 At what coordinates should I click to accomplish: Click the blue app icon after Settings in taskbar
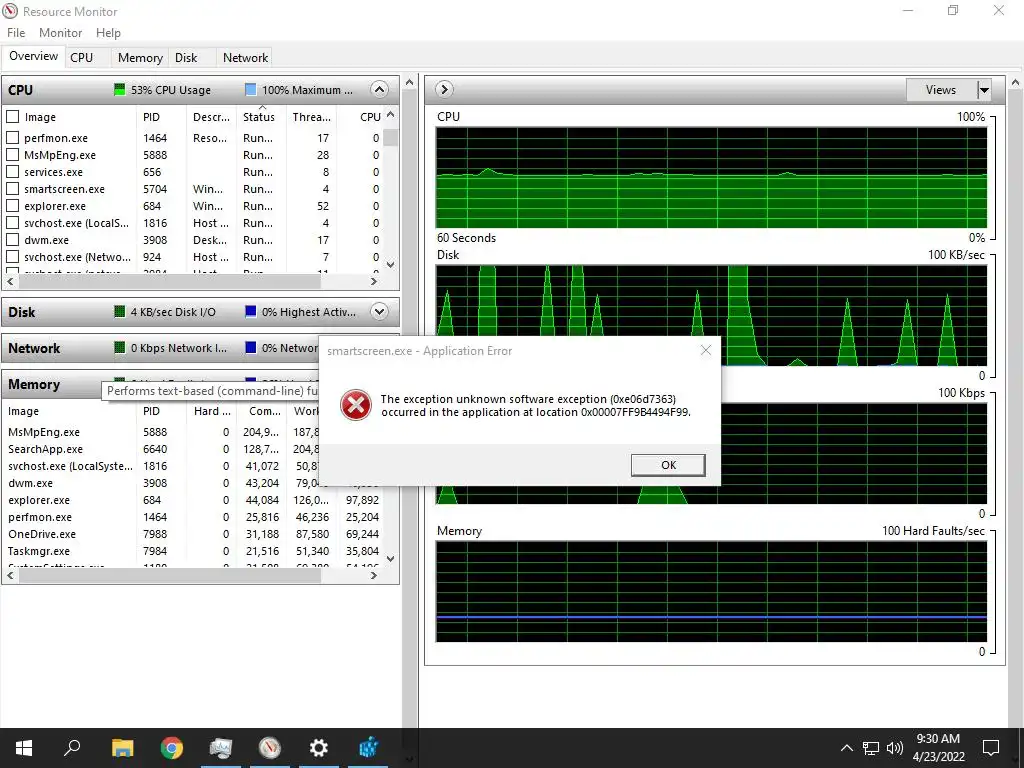tap(368, 748)
